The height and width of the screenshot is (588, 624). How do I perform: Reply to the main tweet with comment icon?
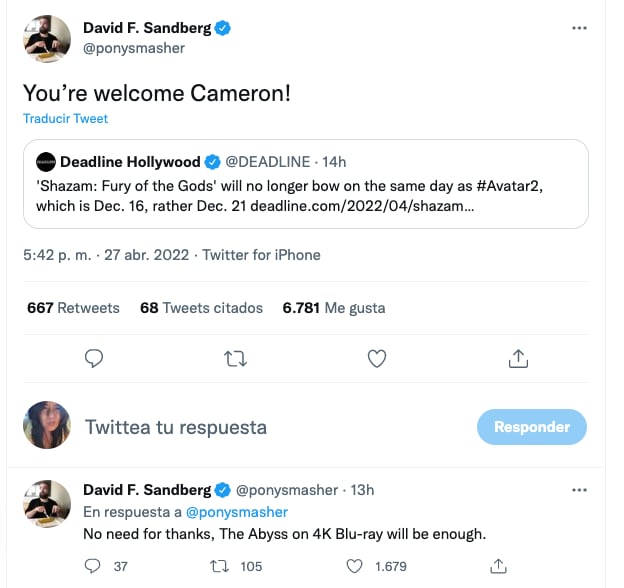coord(95,358)
